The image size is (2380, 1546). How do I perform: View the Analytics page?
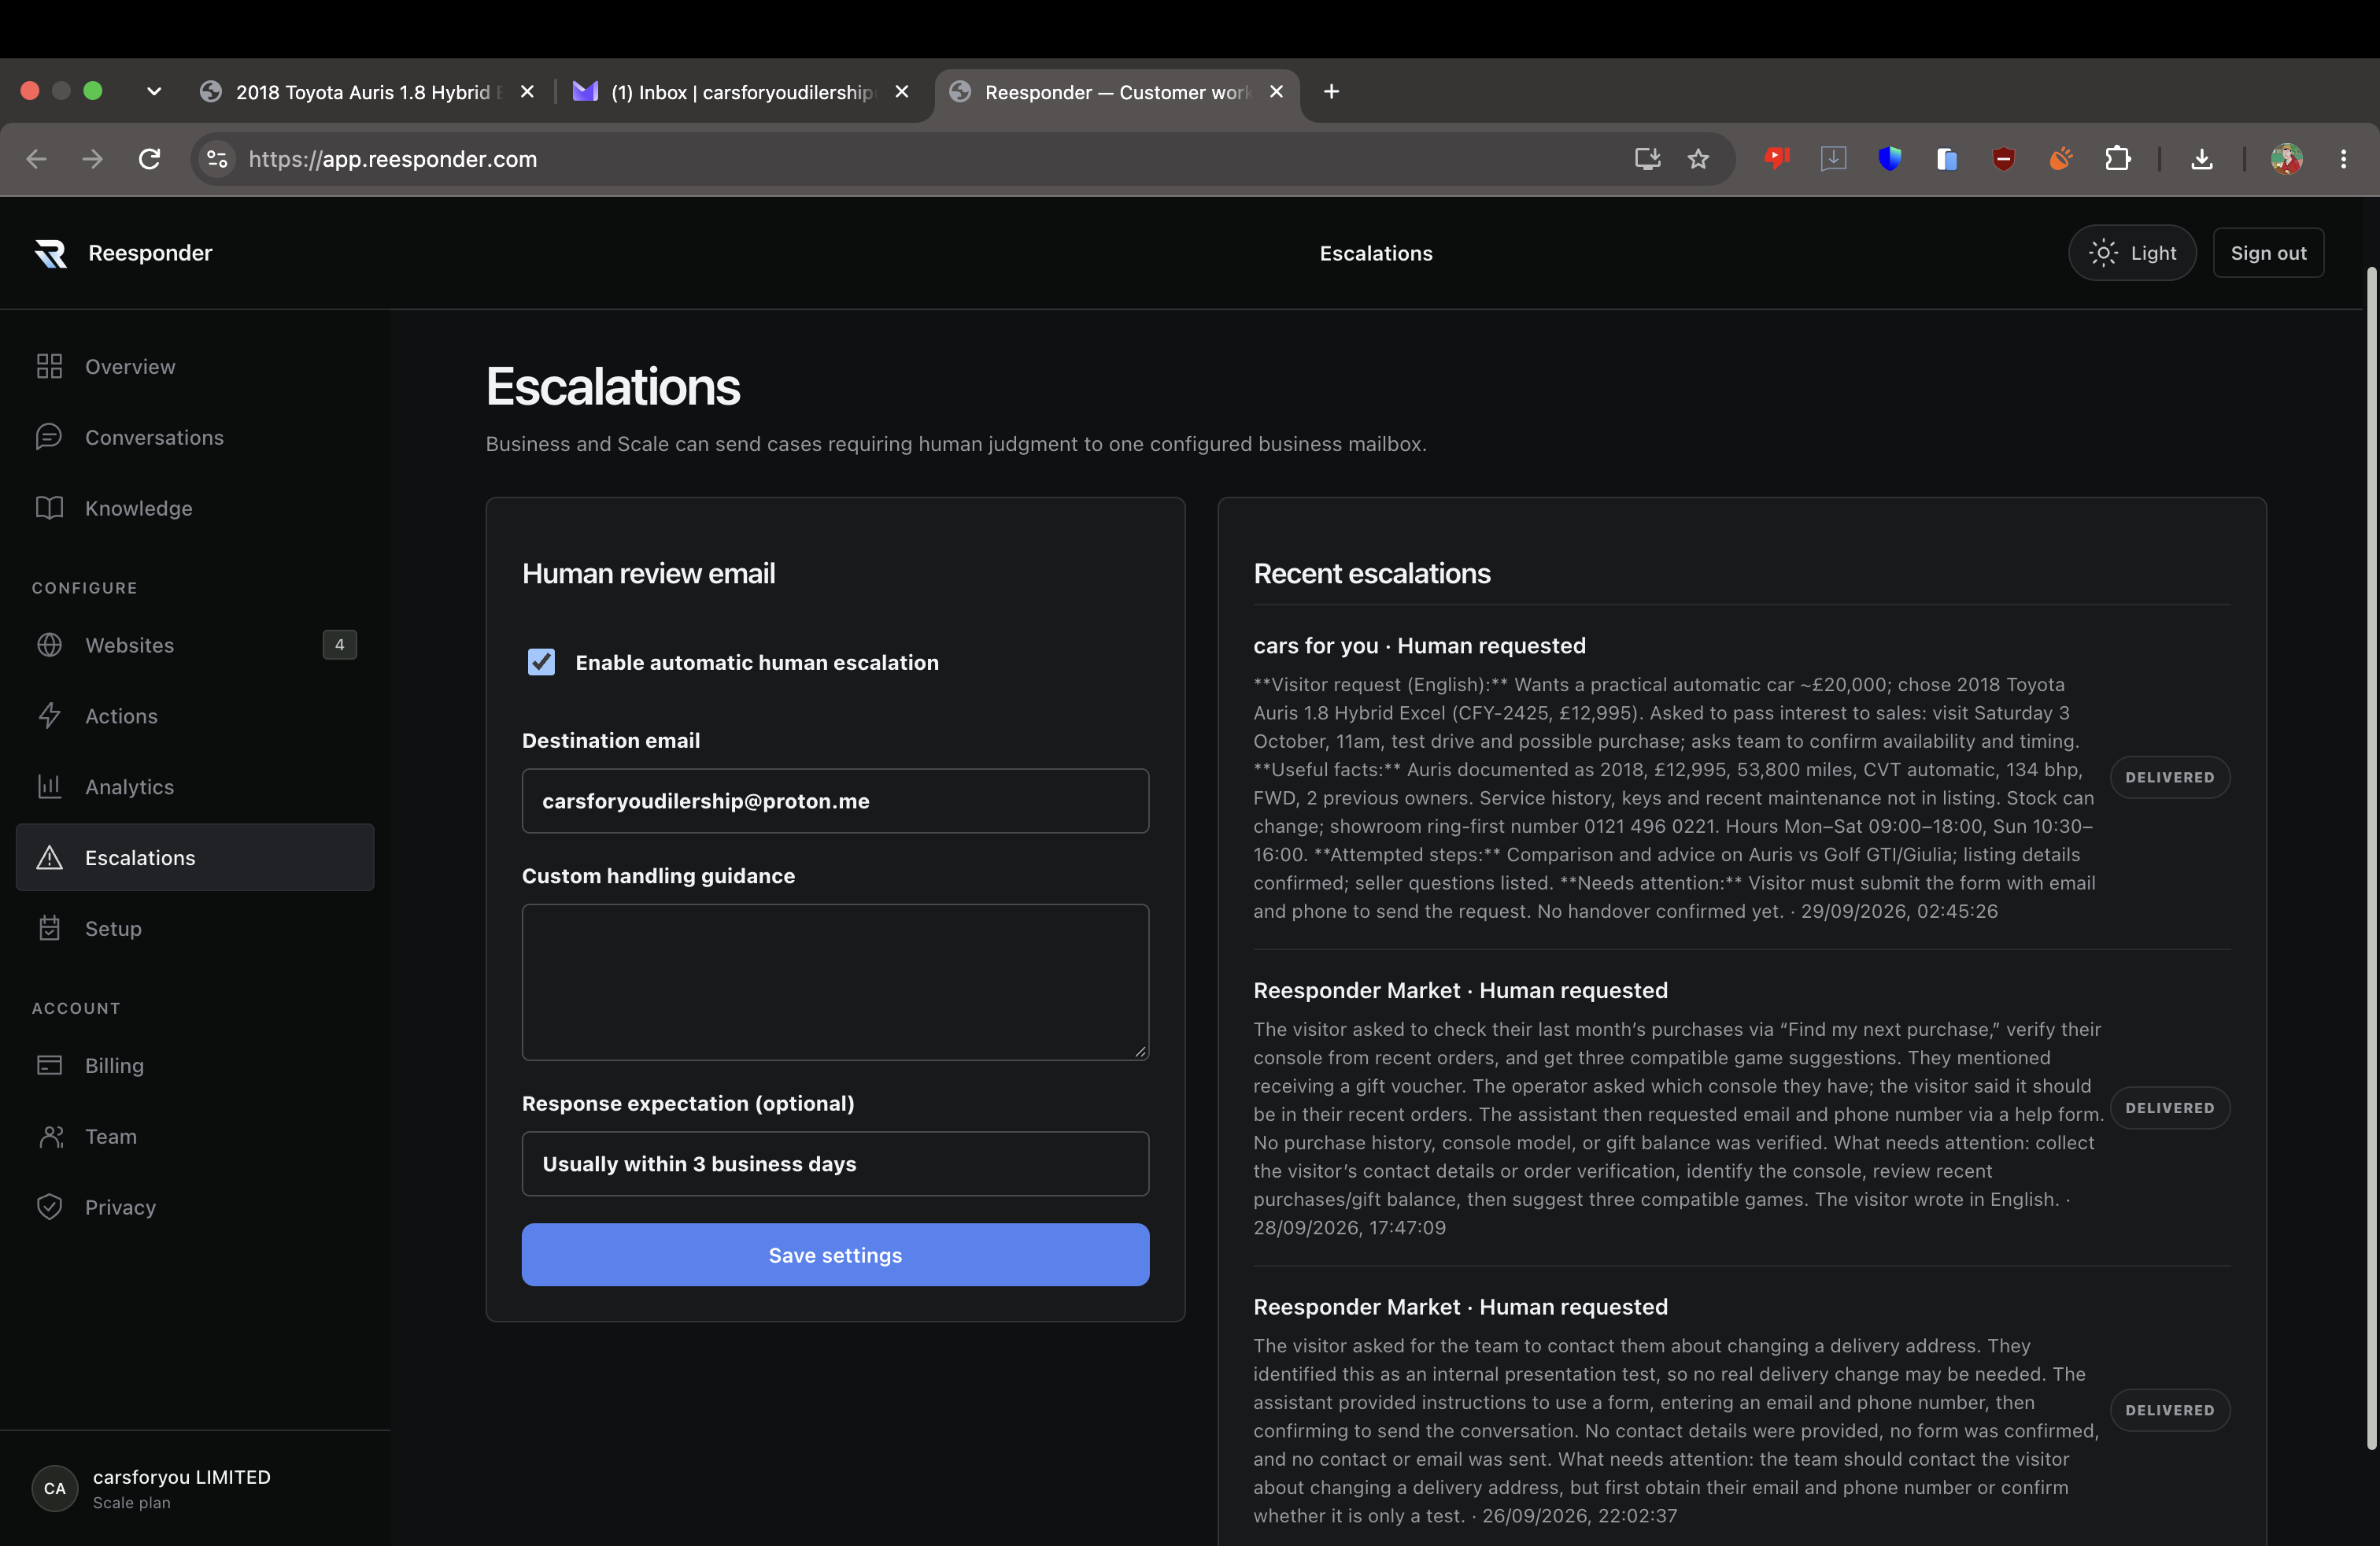click(x=195, y=787)
